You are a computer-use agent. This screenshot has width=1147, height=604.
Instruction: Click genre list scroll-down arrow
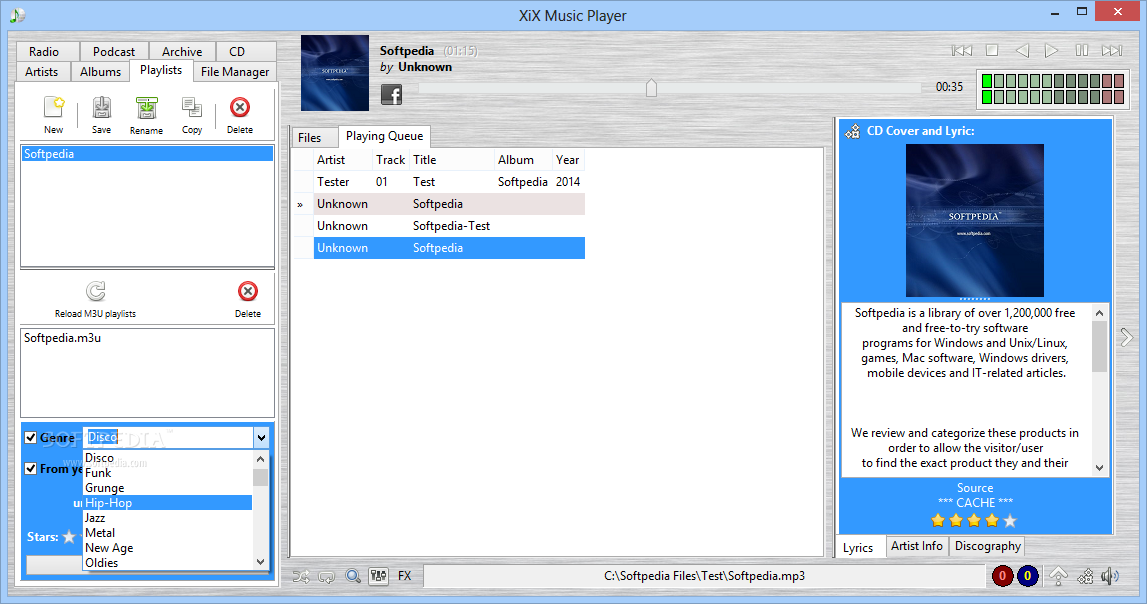coord(260,562)
